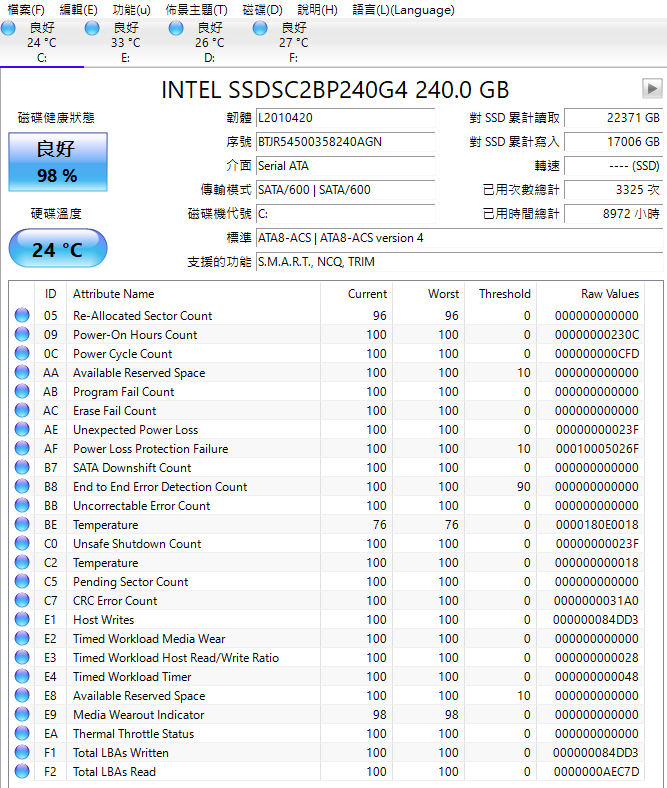Click status icon for Unsafe Shutdown Count
667x788 pixels.
point(22,543)
